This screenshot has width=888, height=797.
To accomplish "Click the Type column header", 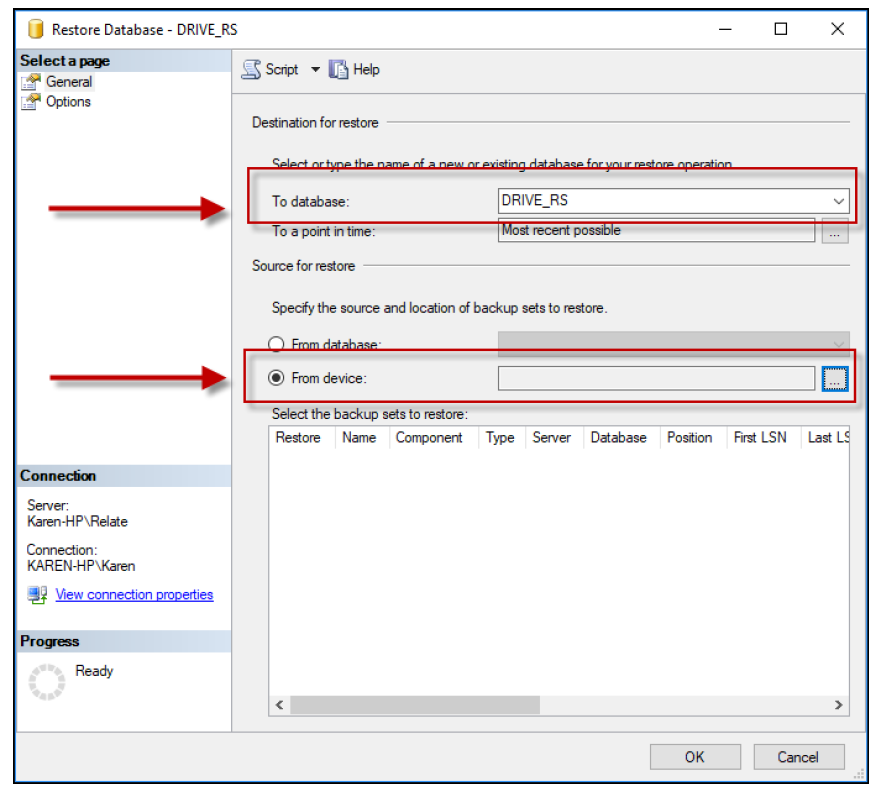I will pos(500,438).
